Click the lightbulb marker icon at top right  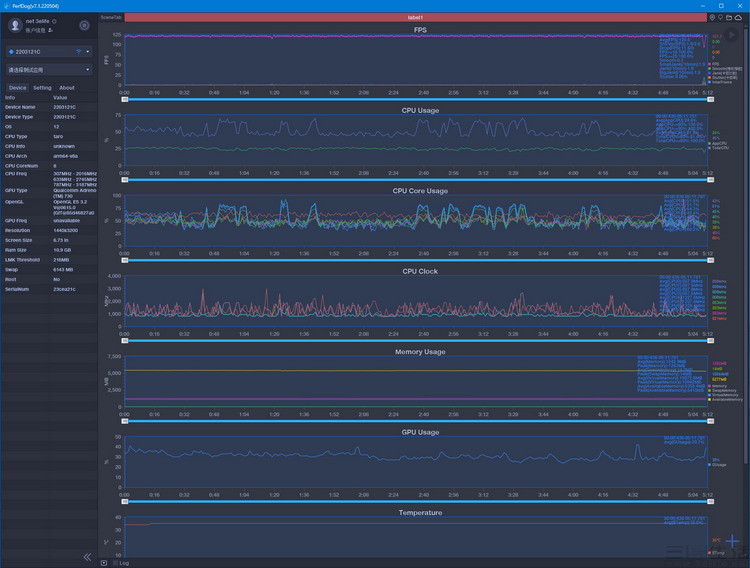pos(720,17)
